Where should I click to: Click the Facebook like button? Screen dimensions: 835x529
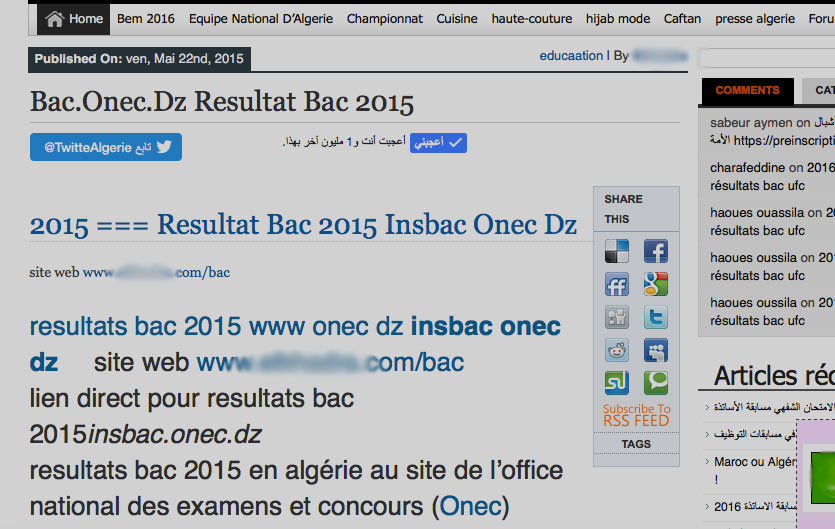pyautogui.click(x=438, y=143)
